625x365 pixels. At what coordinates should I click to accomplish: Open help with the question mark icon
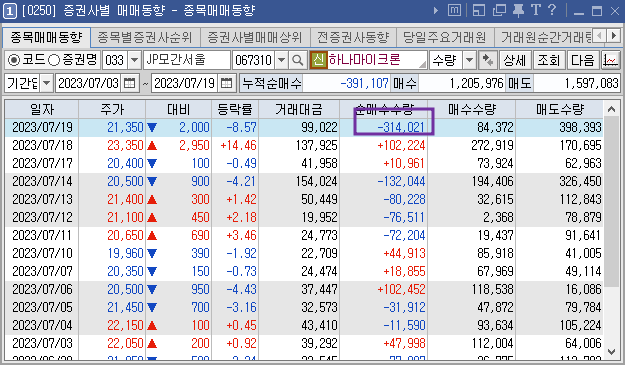552,10
